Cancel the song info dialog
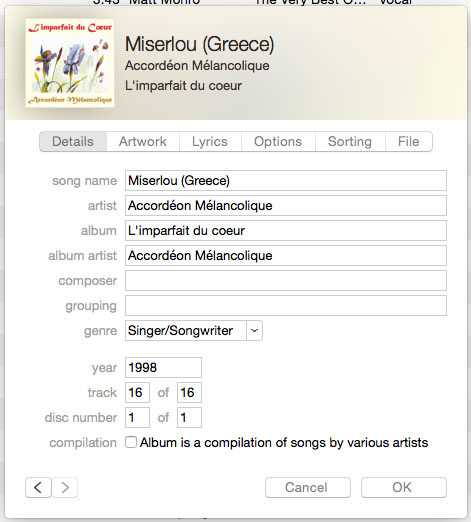The height and width of the screenshot is (522, 471). (x=308, y=487)
